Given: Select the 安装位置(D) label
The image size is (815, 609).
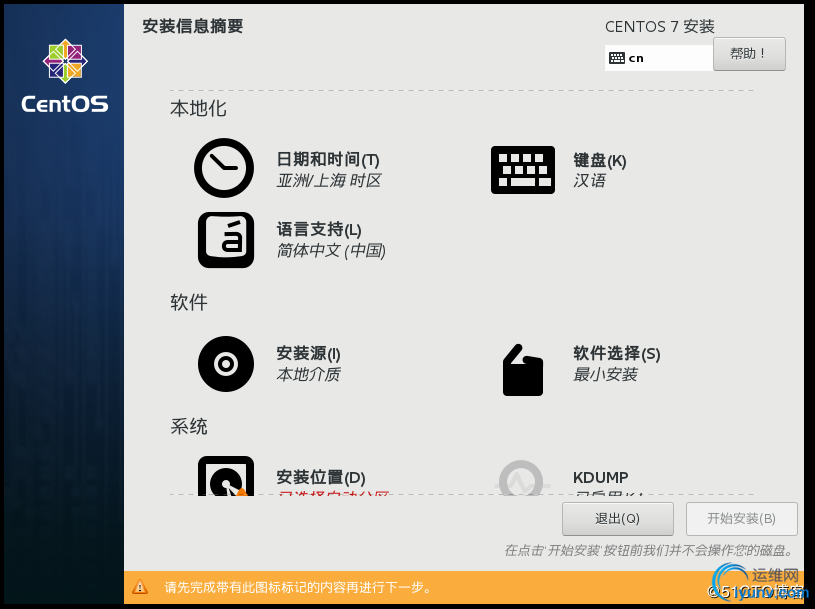Looking at the screenshot, I should tap(321, 477).
